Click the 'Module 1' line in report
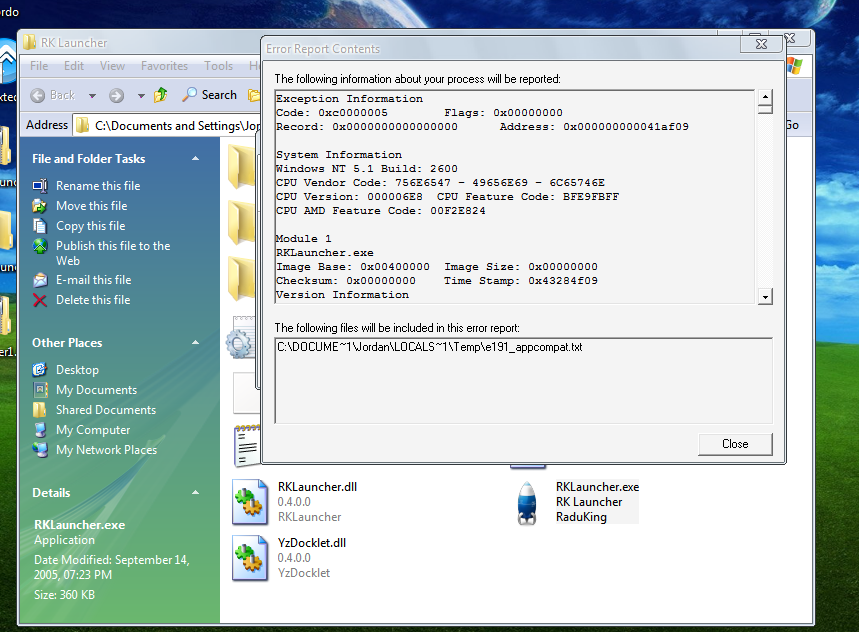Image resolution: width=859 pixels, height=632 pixels. tap(304, 238)
